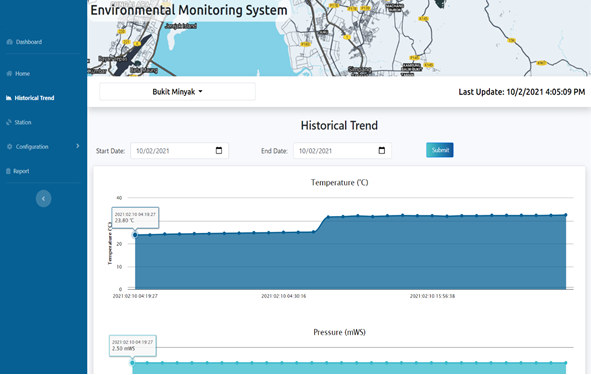Click the first pressure data point at 2.50 mWS
This screenshot has width=591, height=375.
pyautogui.click(x=132, y=363)
